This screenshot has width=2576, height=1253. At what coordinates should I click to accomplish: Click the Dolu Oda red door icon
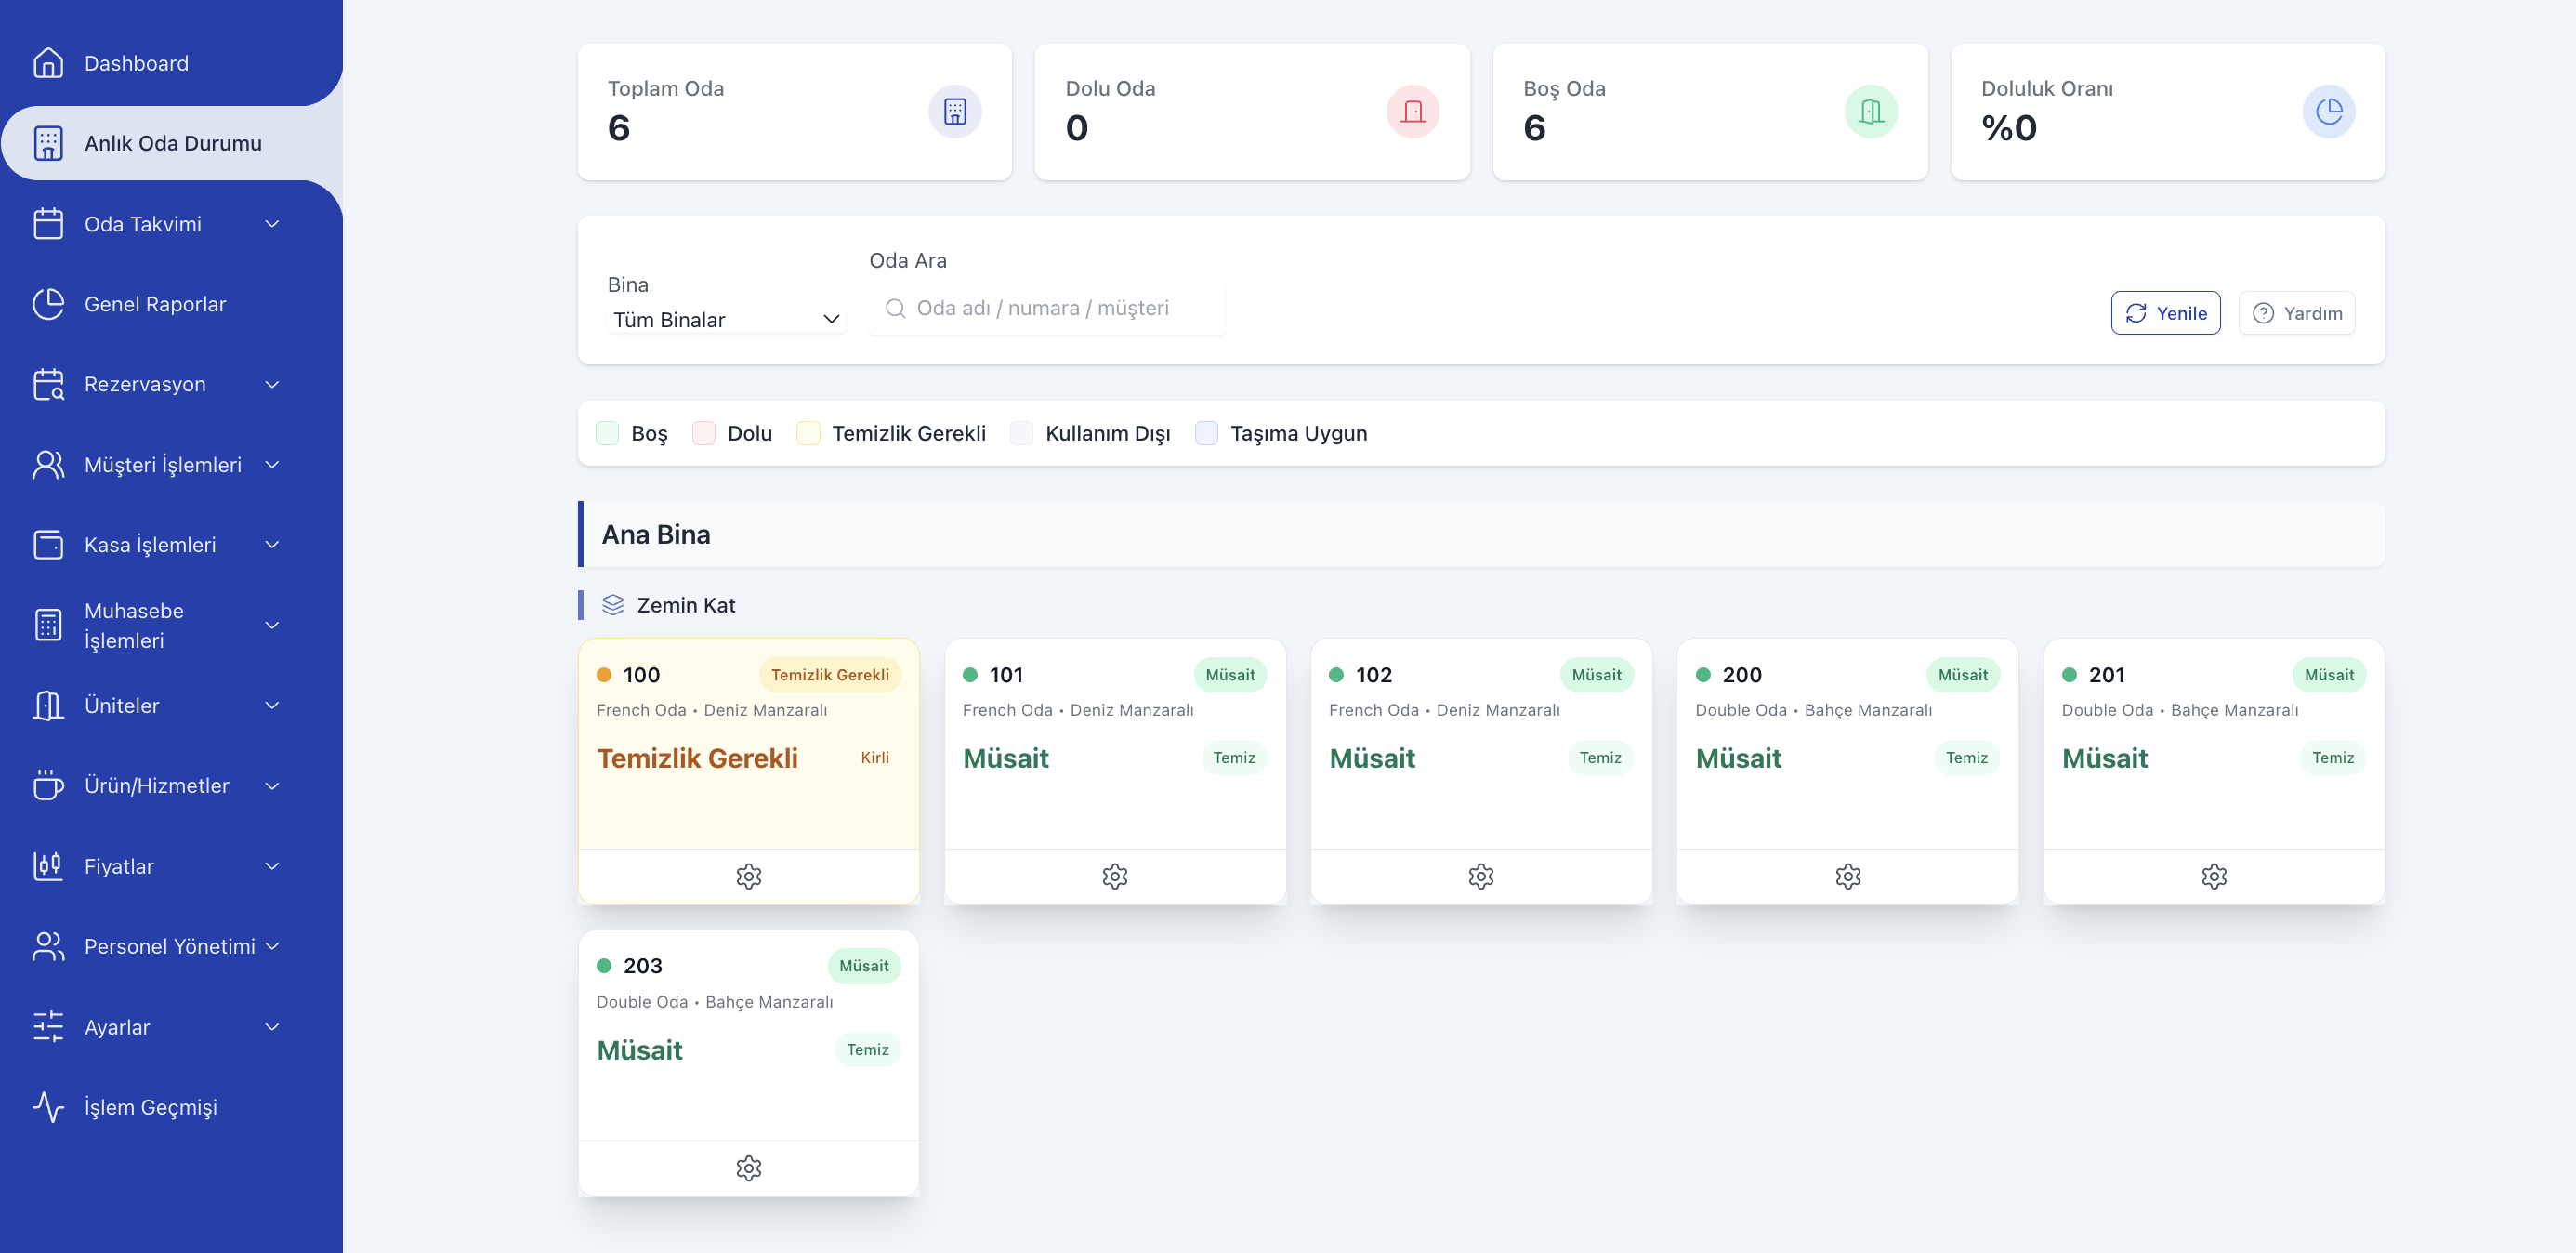click(x=1412, y=111)
